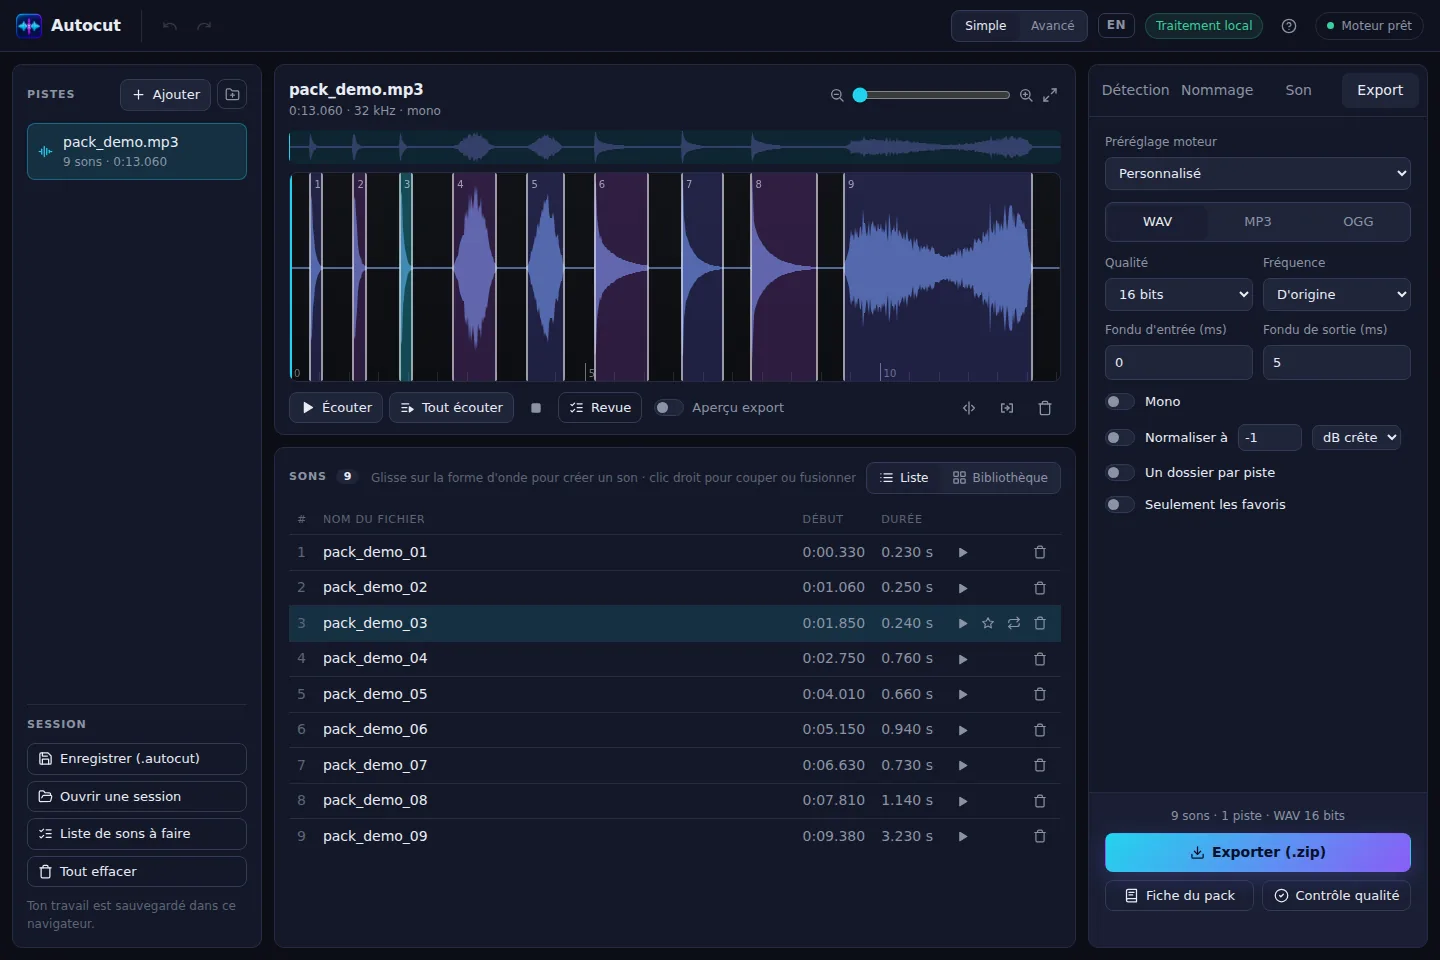Image resolution: width=1440 pixels, height=960 pixels.
Task: Click the undo arrow icon
Action: point(170,26)
